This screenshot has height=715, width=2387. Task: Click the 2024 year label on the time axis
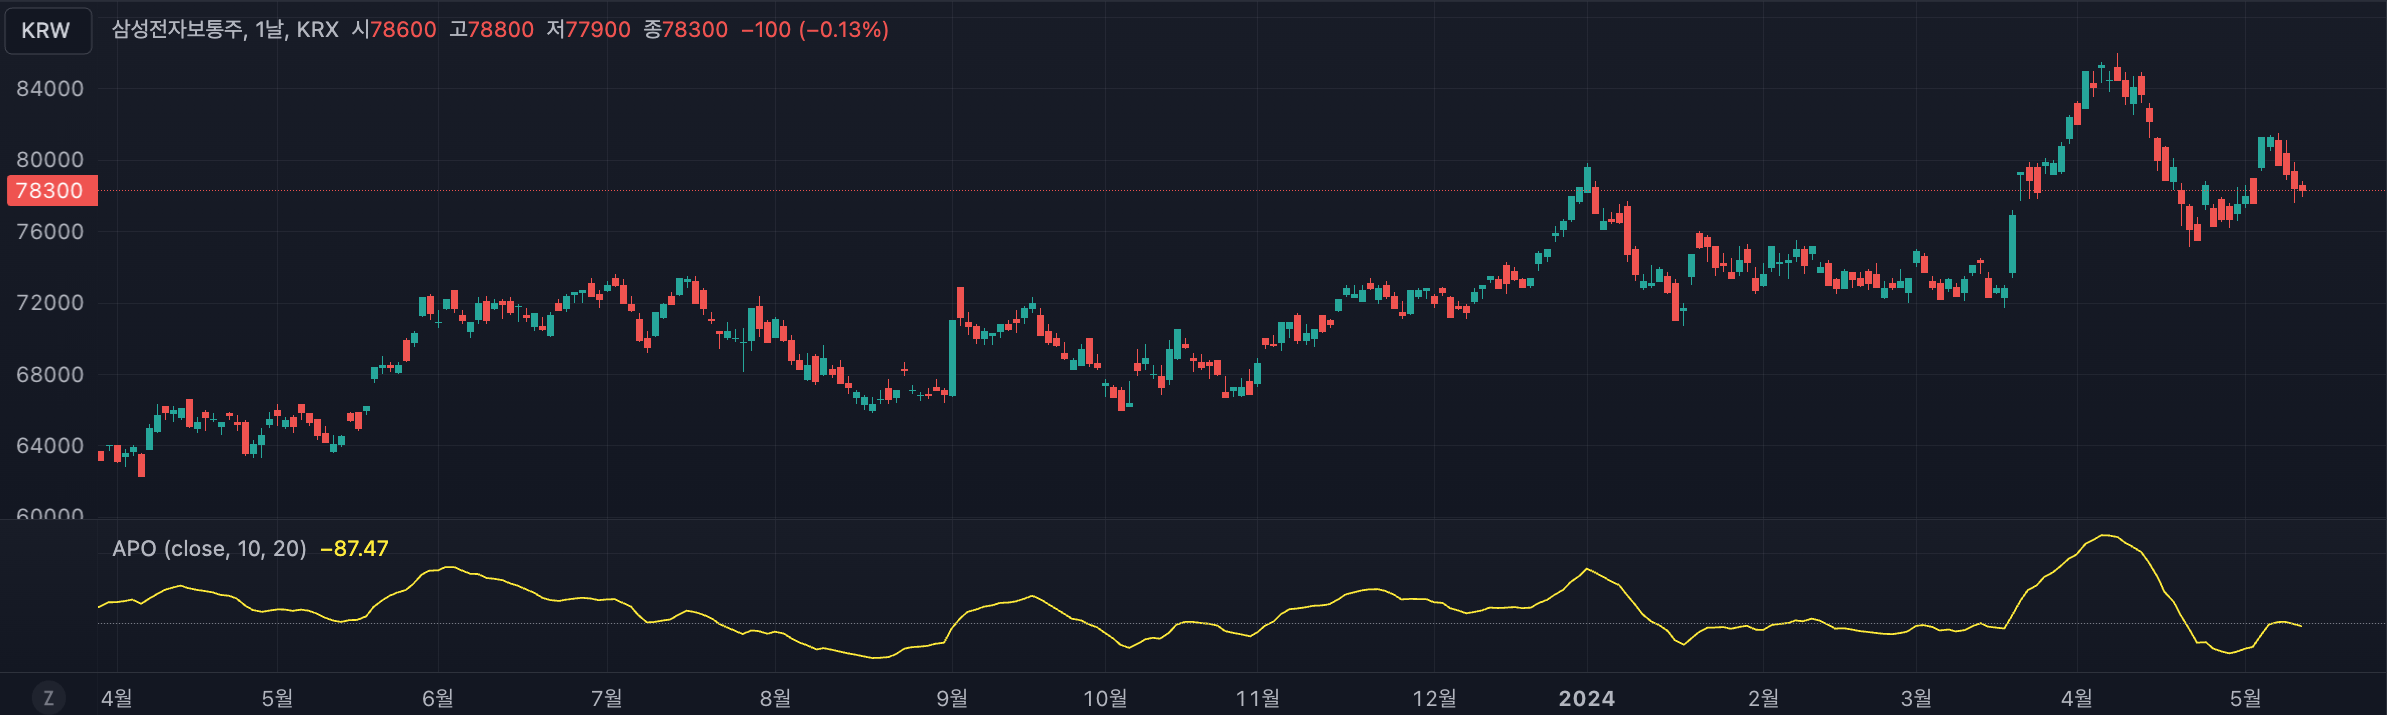pos(1587,699)
